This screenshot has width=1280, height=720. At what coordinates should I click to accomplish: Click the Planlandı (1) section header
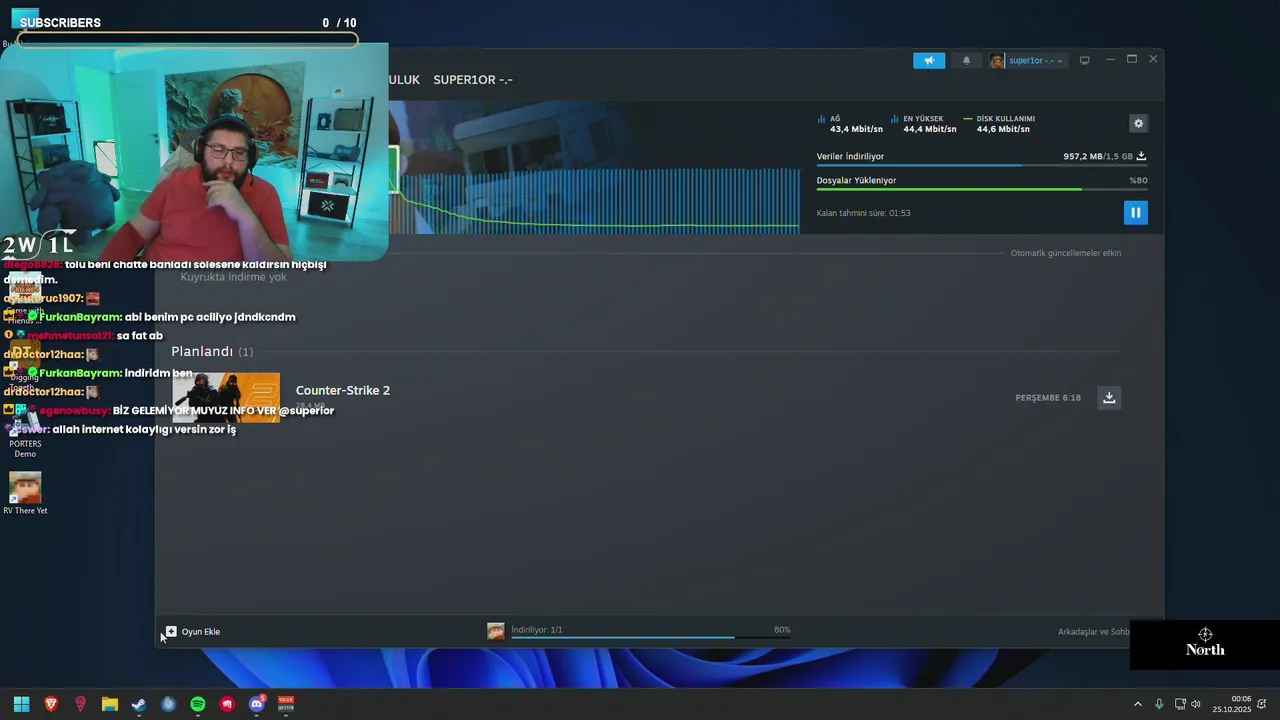tap(212, 351)
